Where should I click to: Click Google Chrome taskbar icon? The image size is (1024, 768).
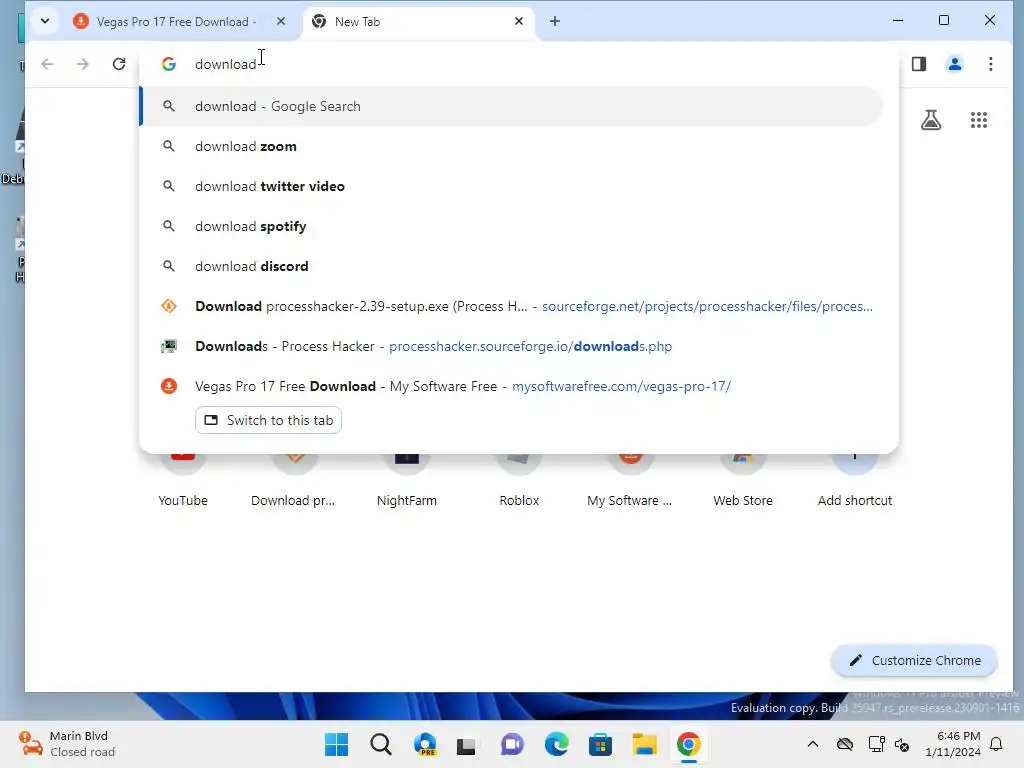coord(688,744)
